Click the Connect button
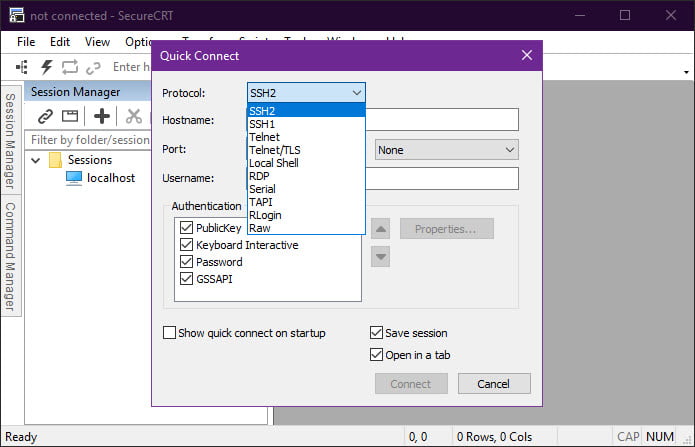The height and width of the screenshot is (447, 695). click(411, 384)
